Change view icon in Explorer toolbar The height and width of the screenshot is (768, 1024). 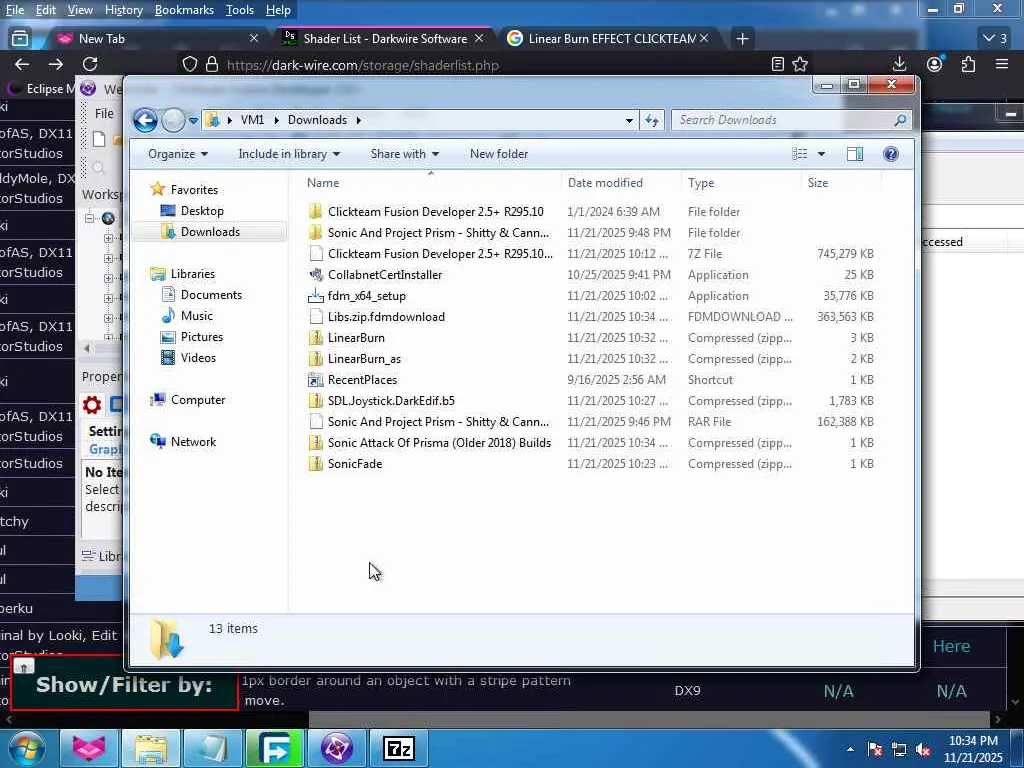click(800, 154)
